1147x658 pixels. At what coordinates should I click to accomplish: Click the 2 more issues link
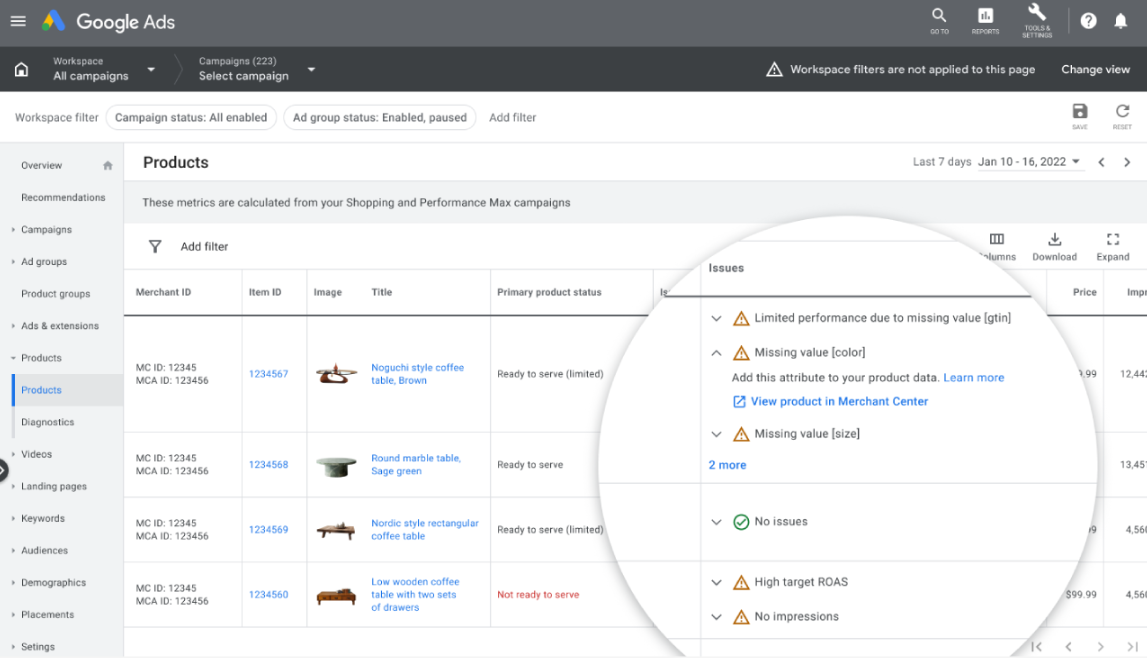(727, 465)
